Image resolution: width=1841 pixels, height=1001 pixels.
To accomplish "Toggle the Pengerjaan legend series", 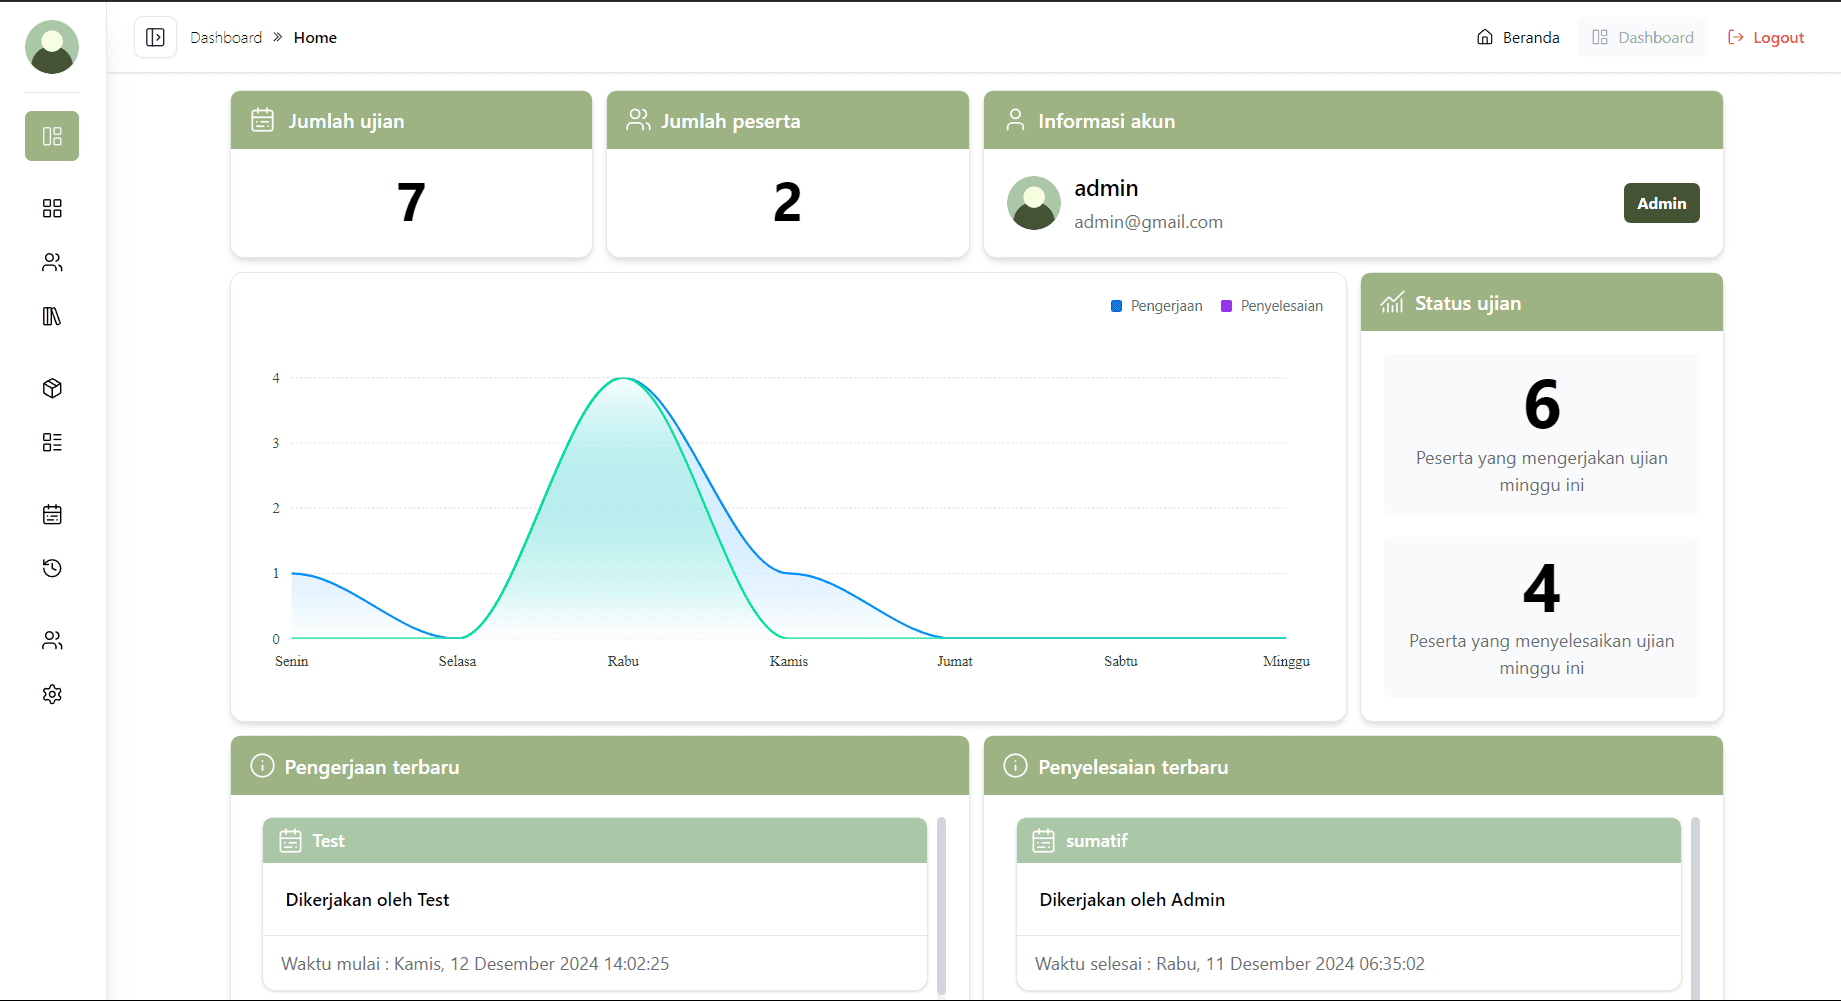I will (1157, 306).
